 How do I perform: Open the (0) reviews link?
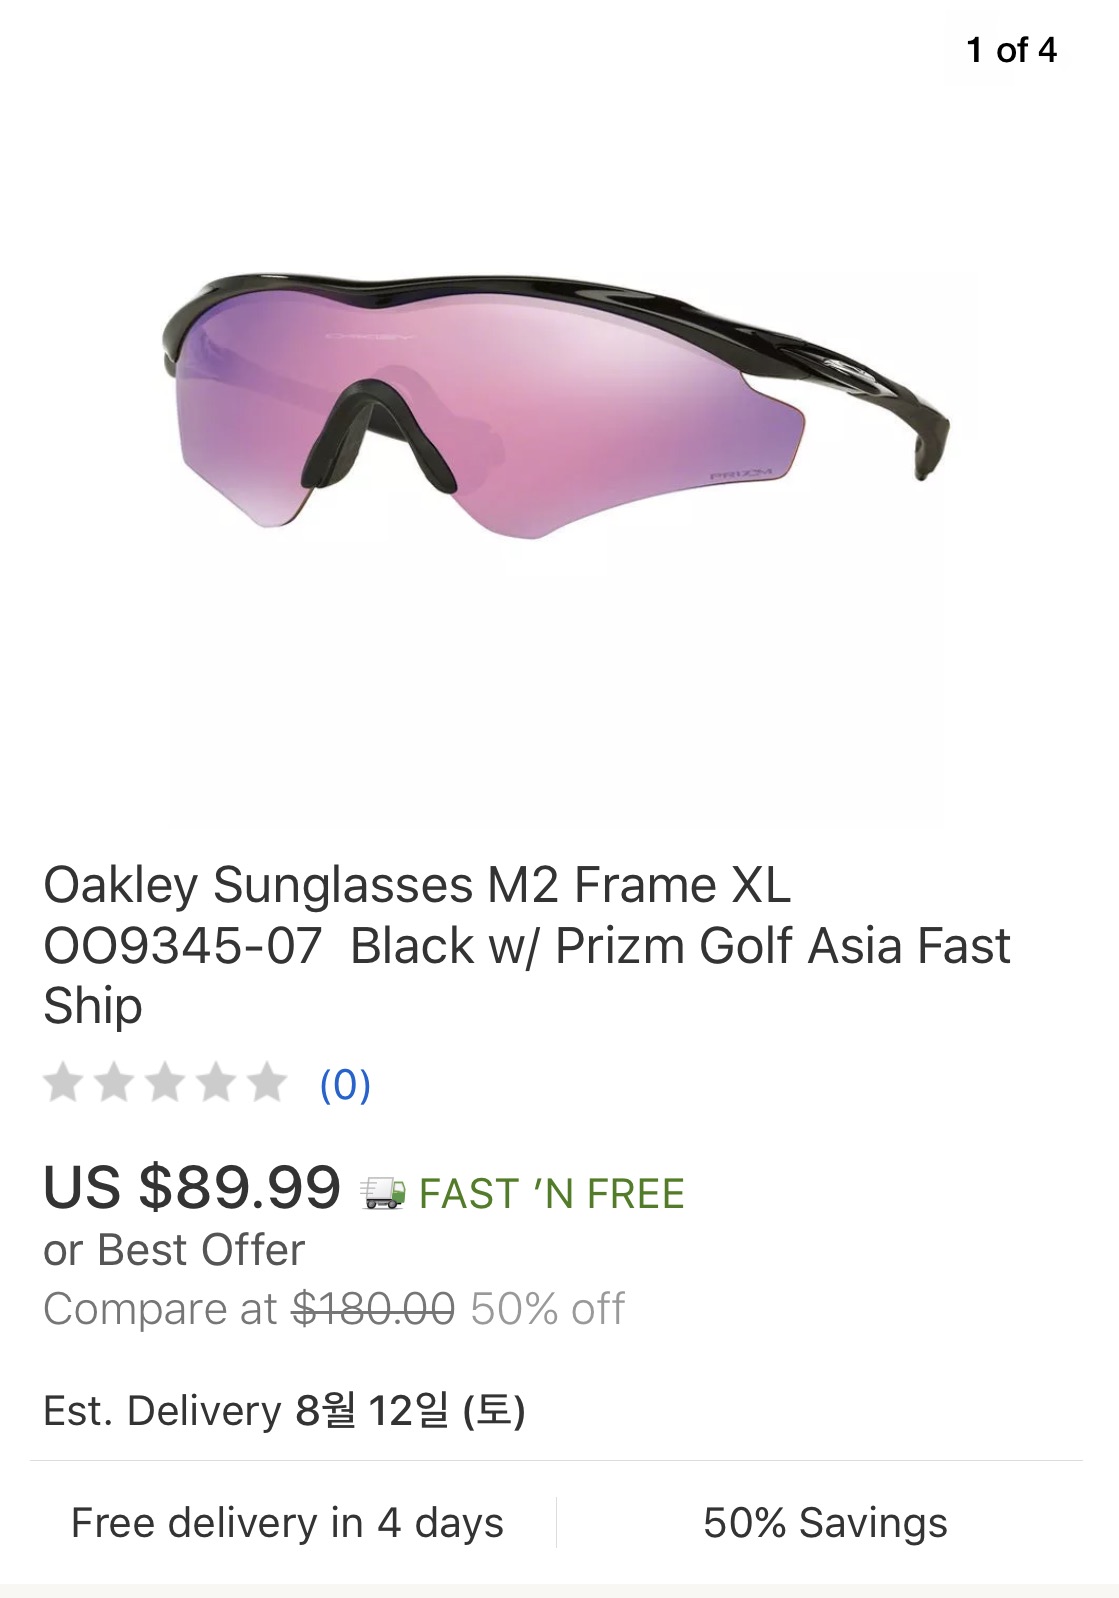(345, 1085)
